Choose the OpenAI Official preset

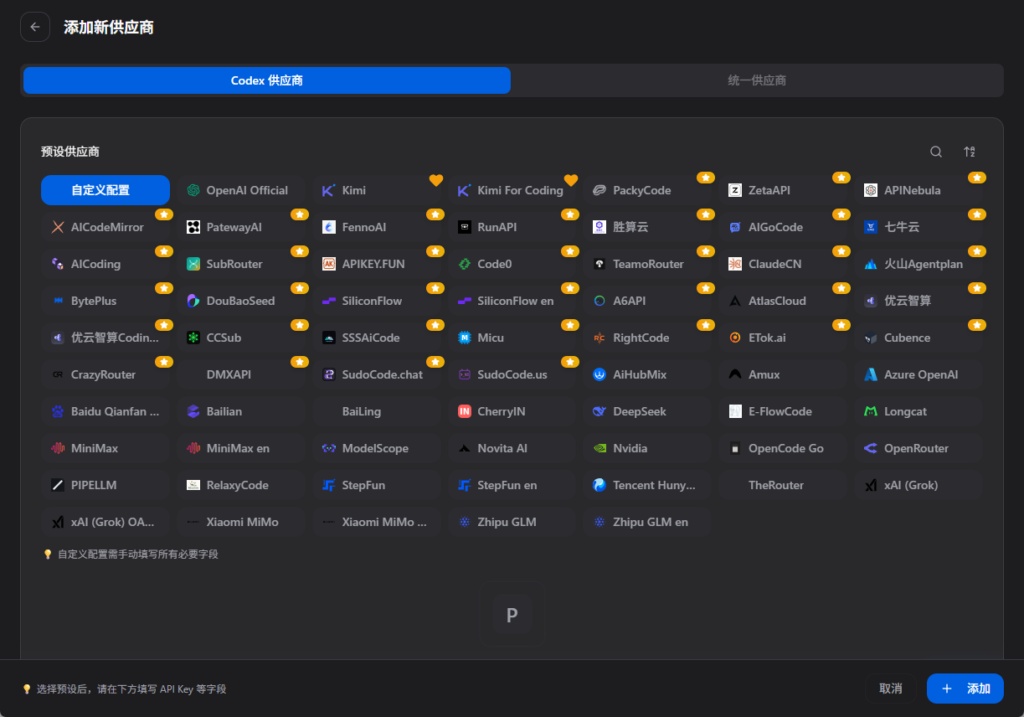pyautogui.click(x=241, y=190)
